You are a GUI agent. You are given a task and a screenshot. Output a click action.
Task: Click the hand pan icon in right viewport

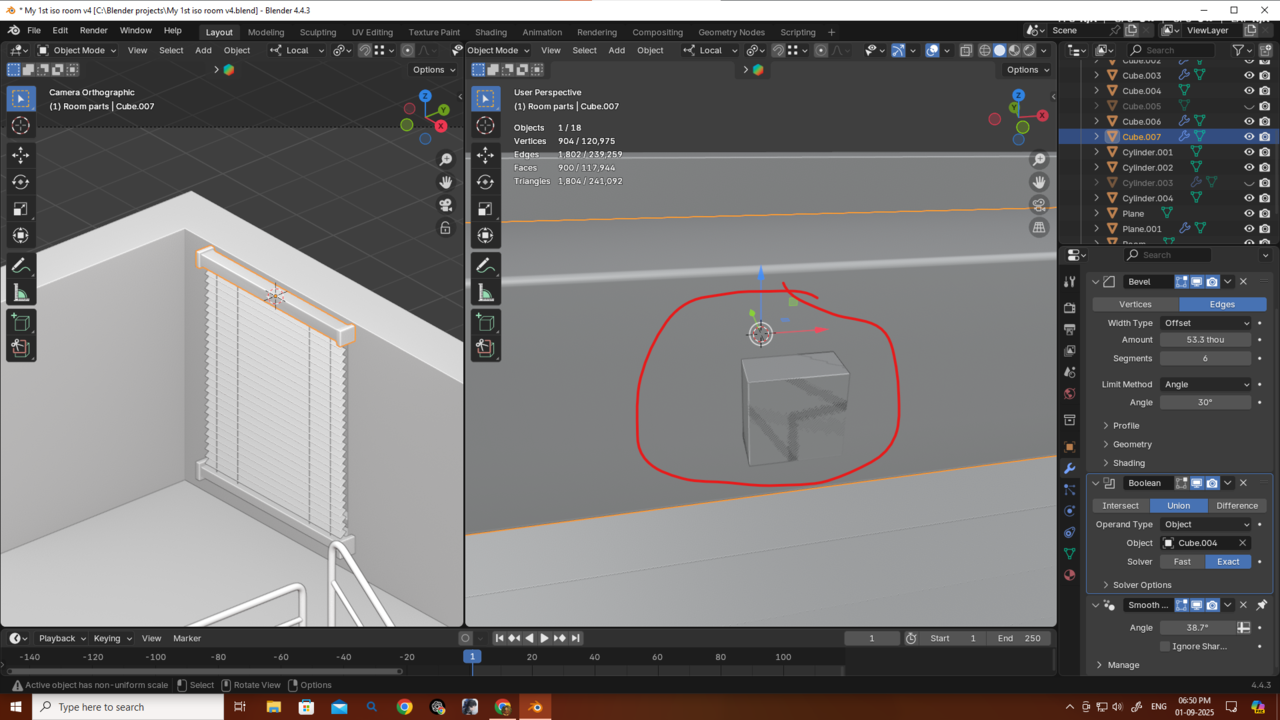(x=1039, y=182)
